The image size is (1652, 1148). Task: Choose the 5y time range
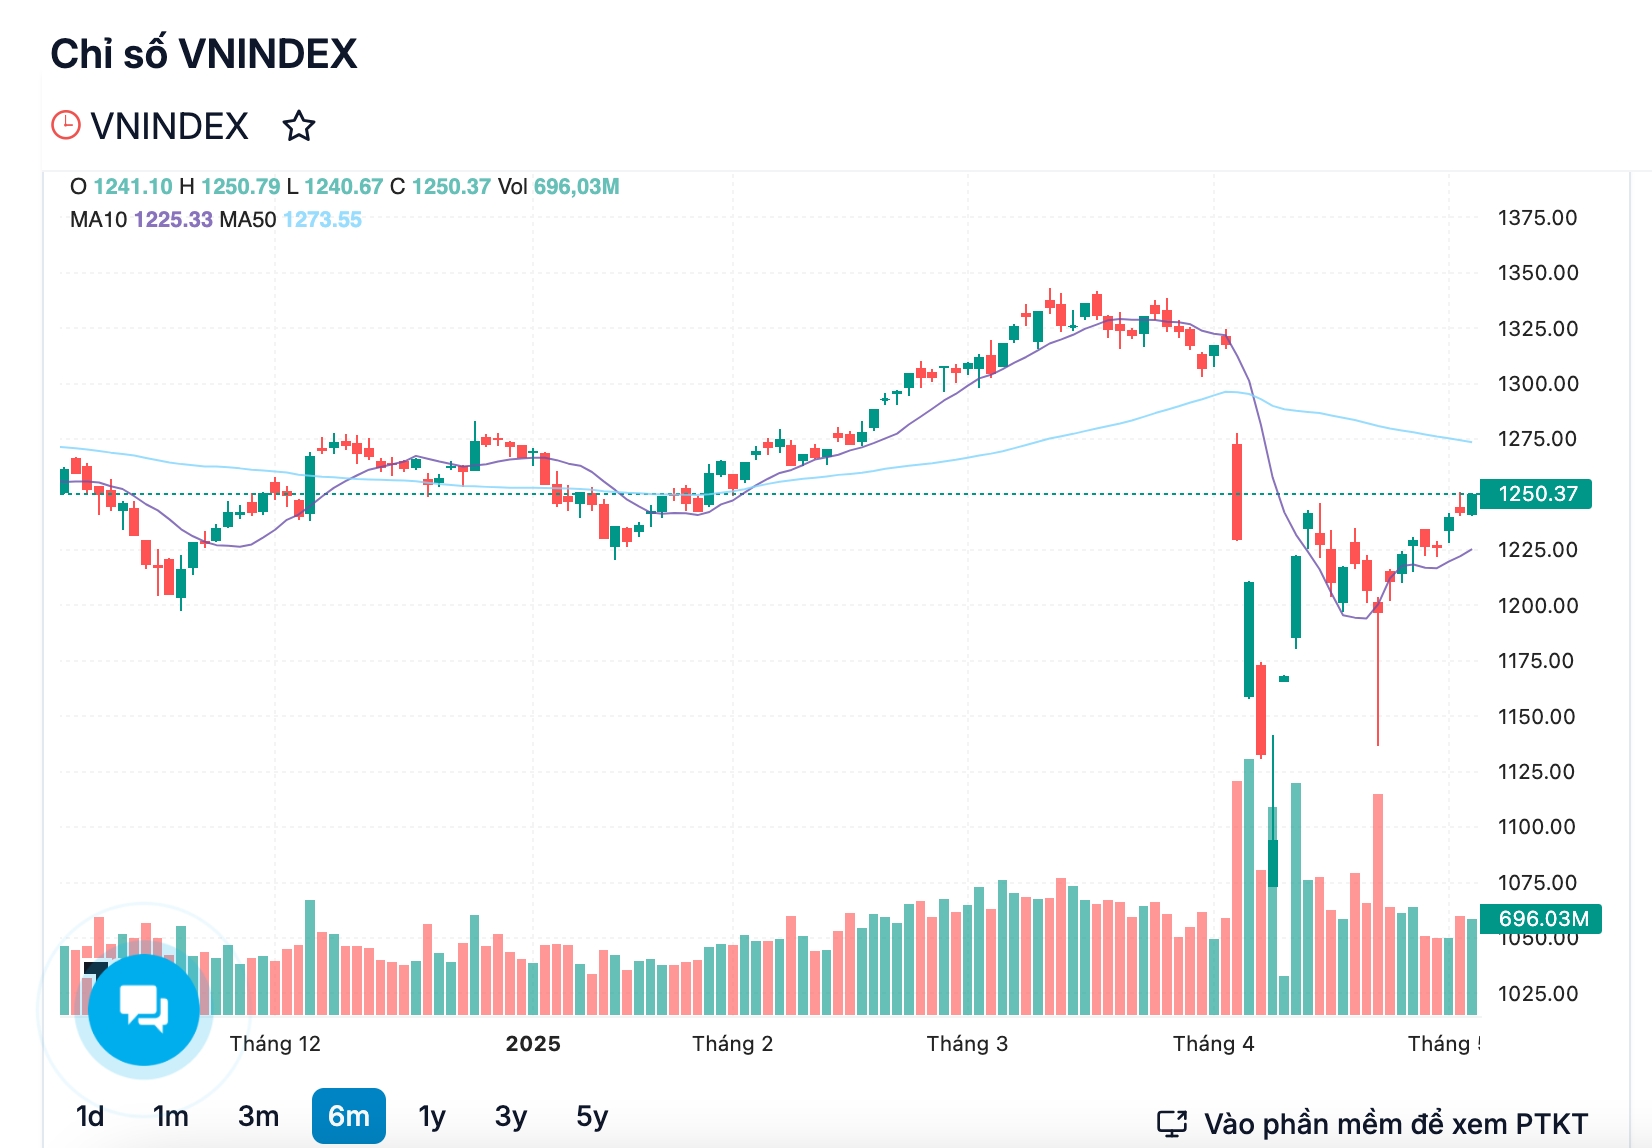592,1116
